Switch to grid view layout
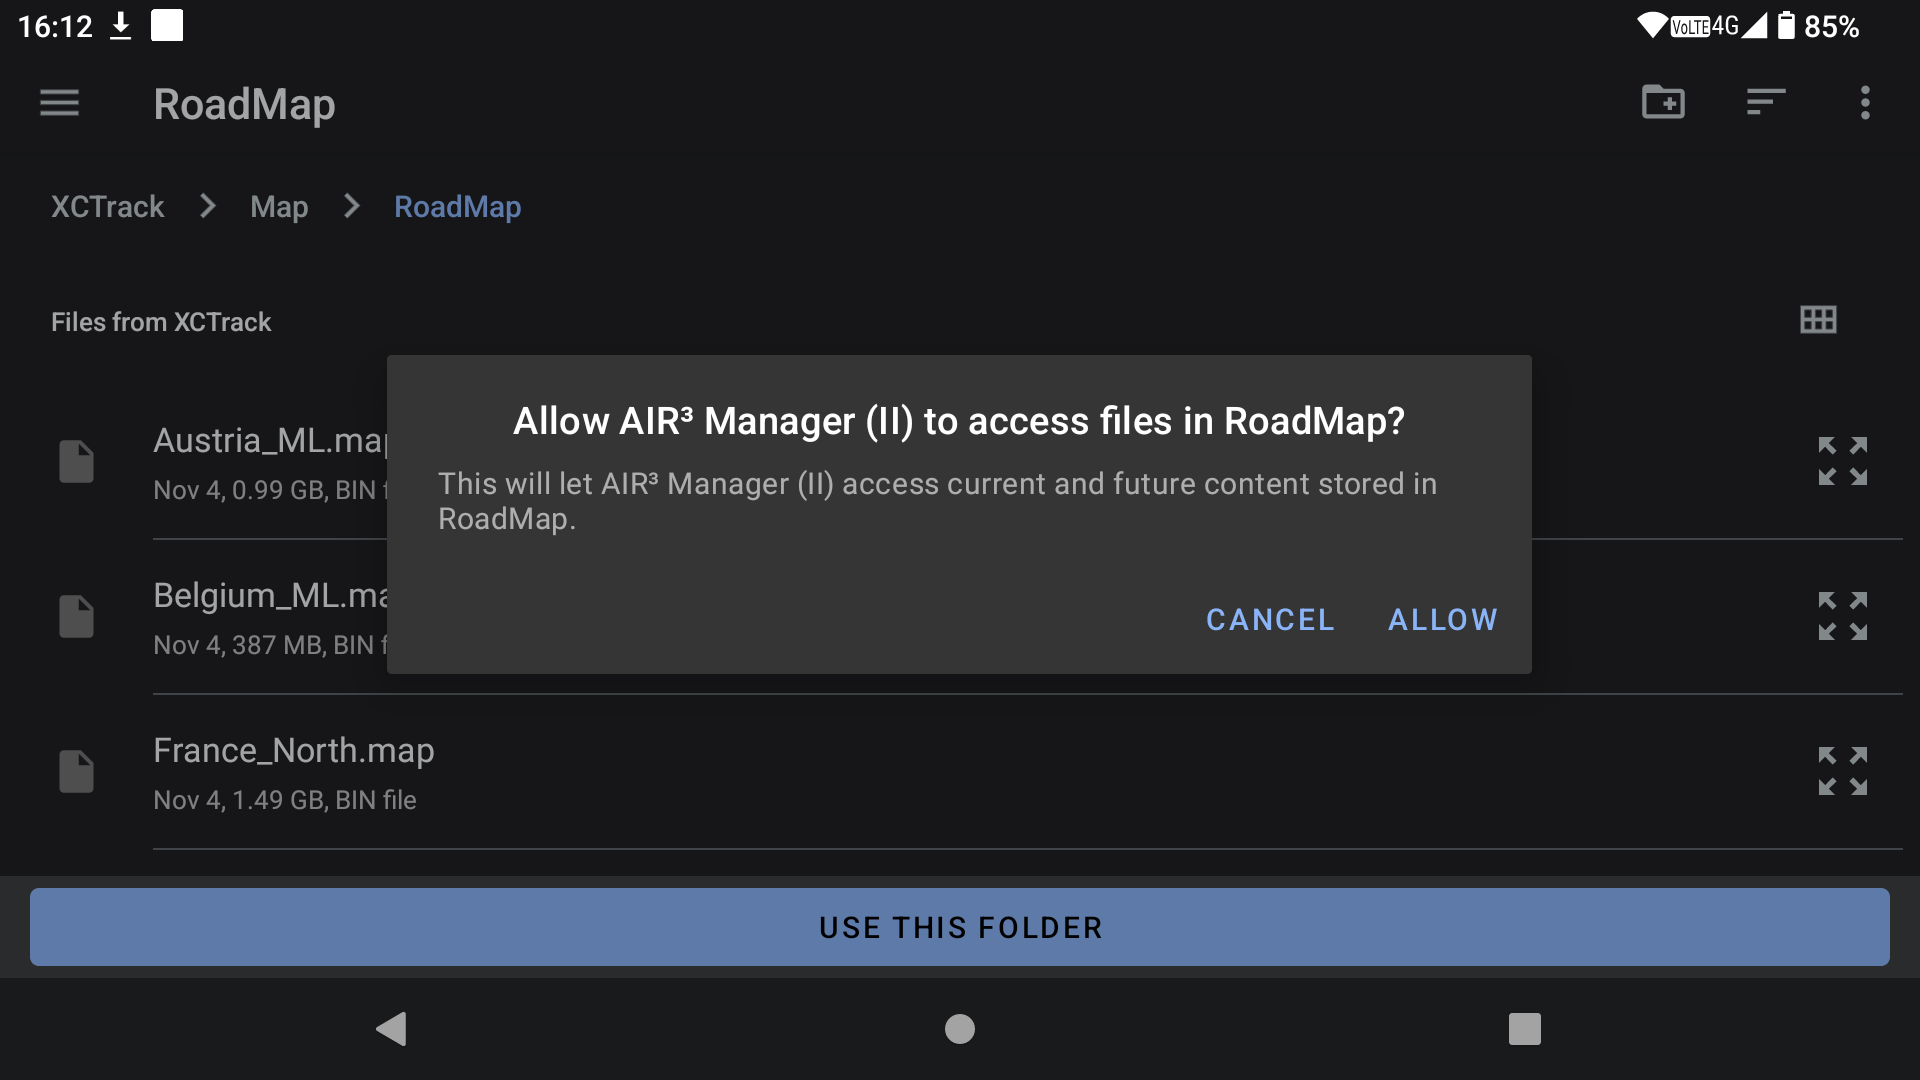1920x1080 pixels. tap(1817, 320)
